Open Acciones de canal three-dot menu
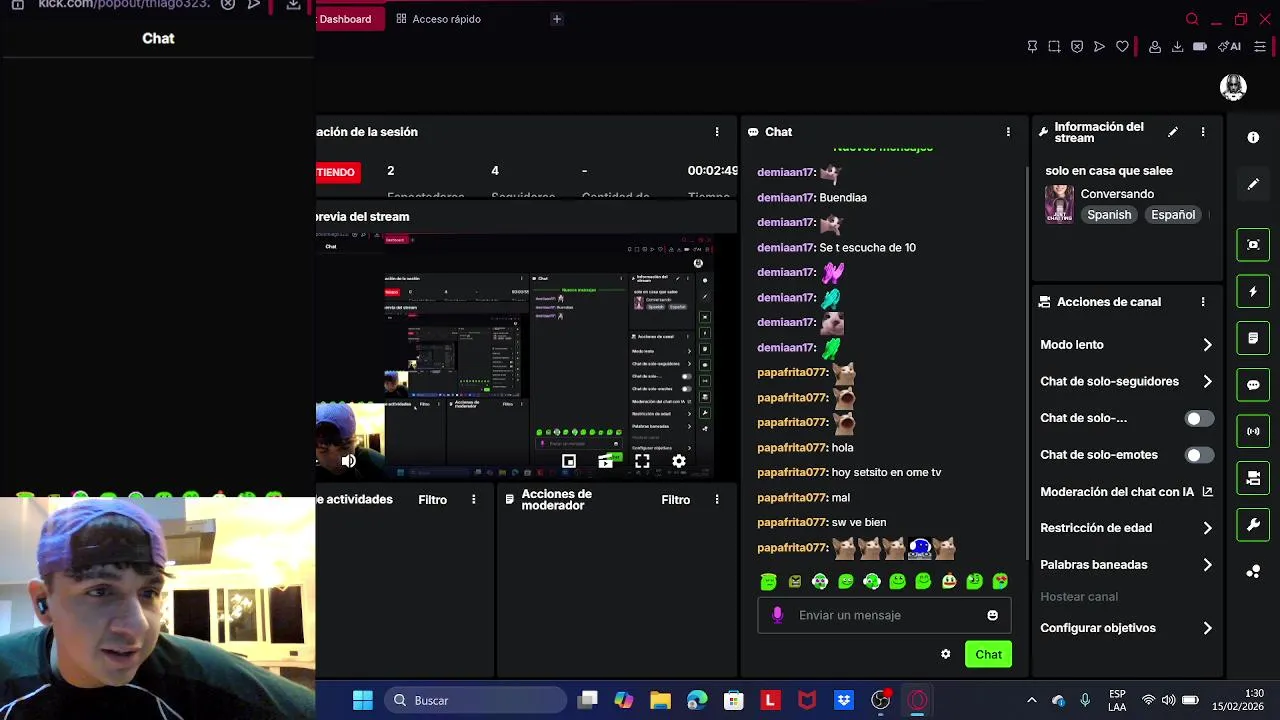 (x=1203, y=302)
